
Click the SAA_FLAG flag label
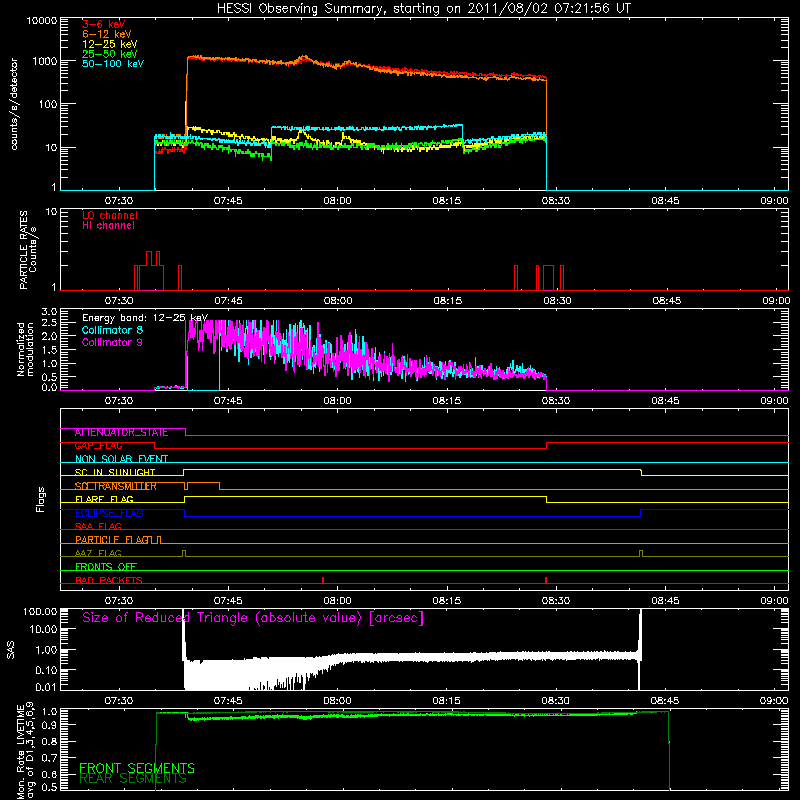98,527
